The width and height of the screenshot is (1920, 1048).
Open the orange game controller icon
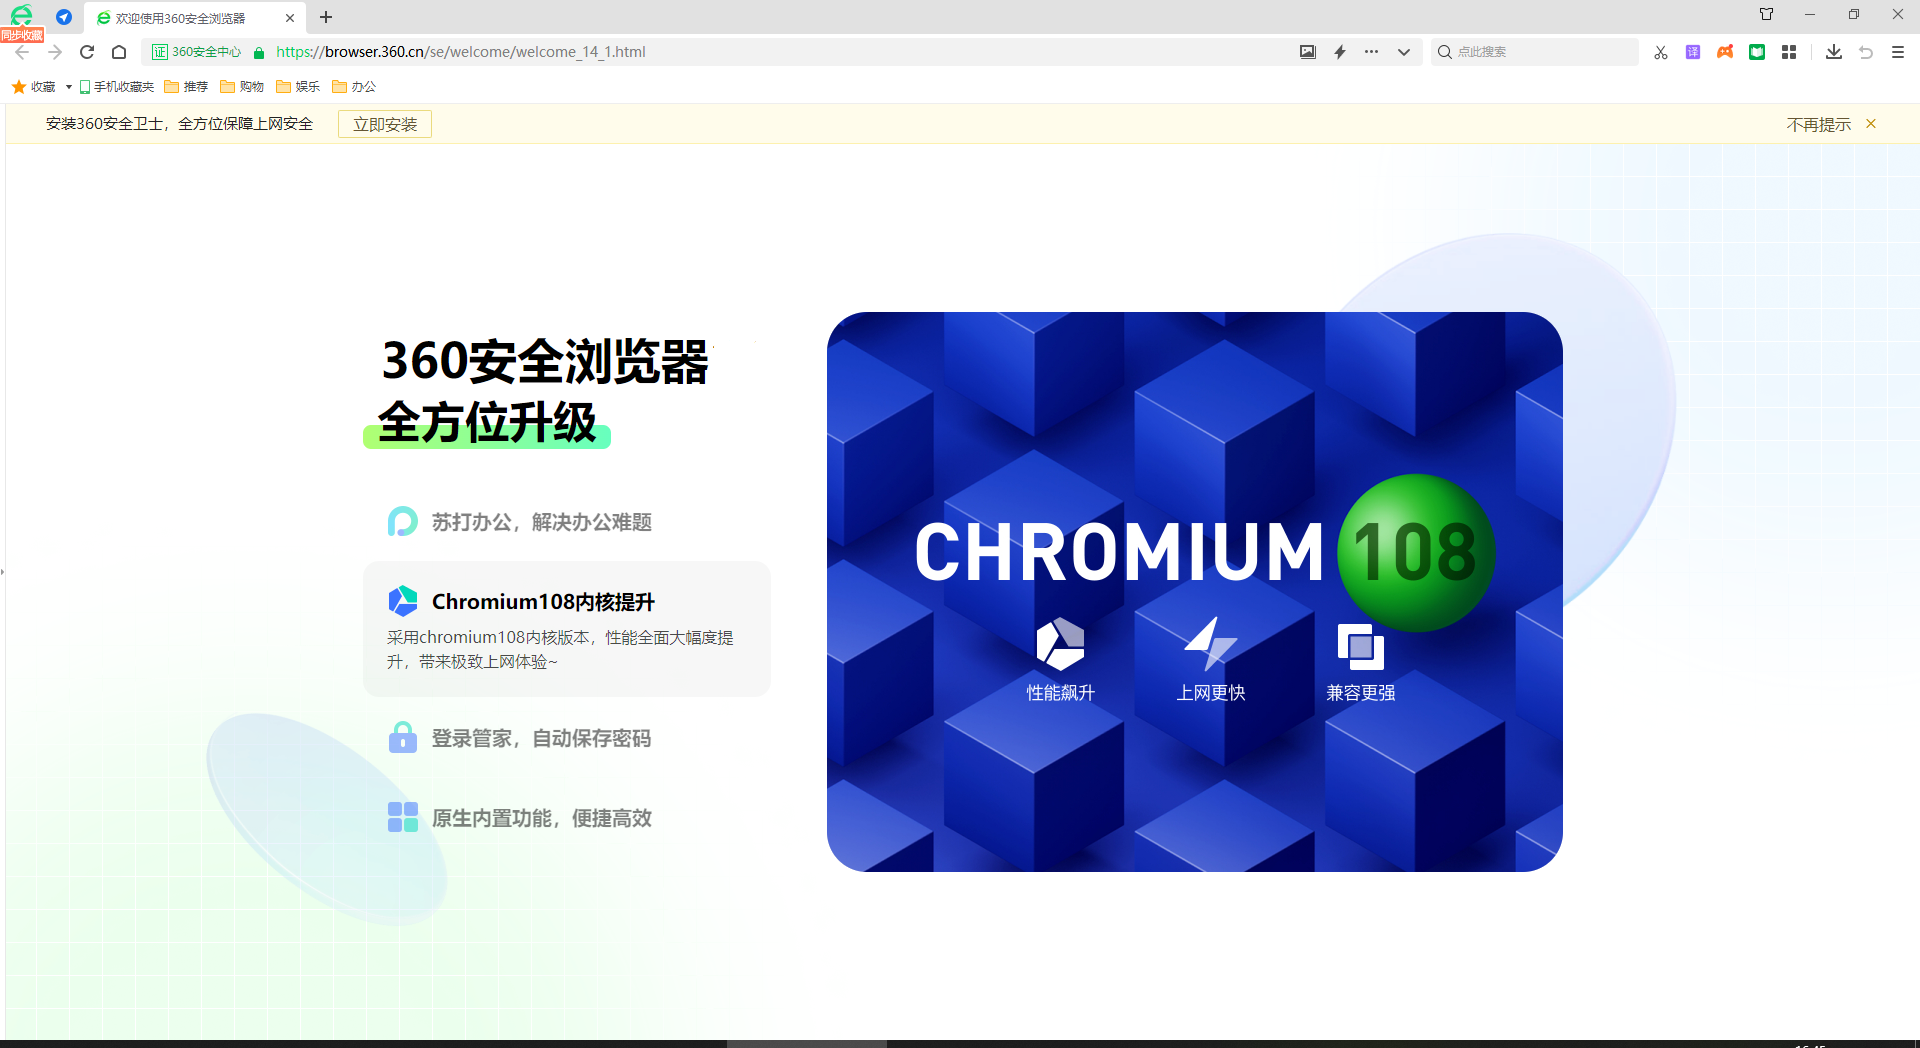pyautogui.click(x=1725, y=52)
